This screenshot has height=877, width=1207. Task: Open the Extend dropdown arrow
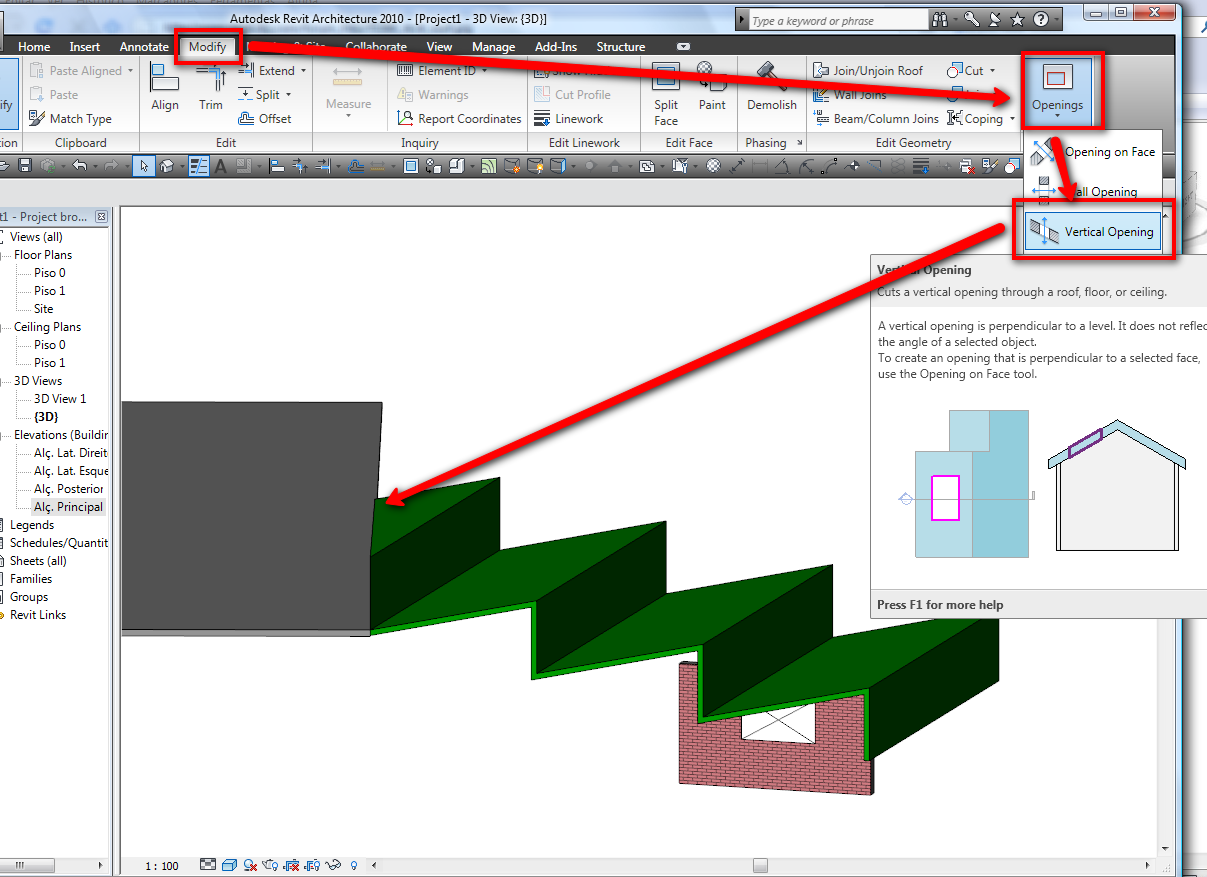click(302, 71)
